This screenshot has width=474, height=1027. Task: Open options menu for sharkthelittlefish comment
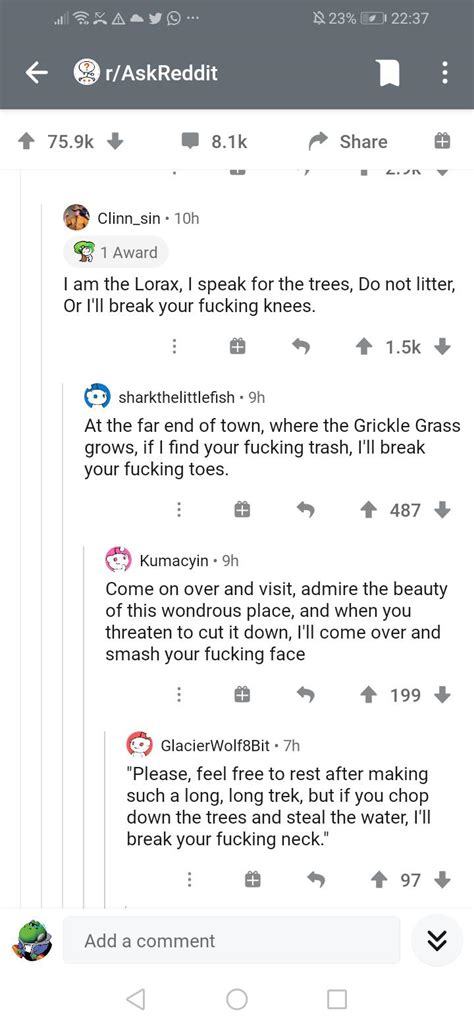pos(178,510)
